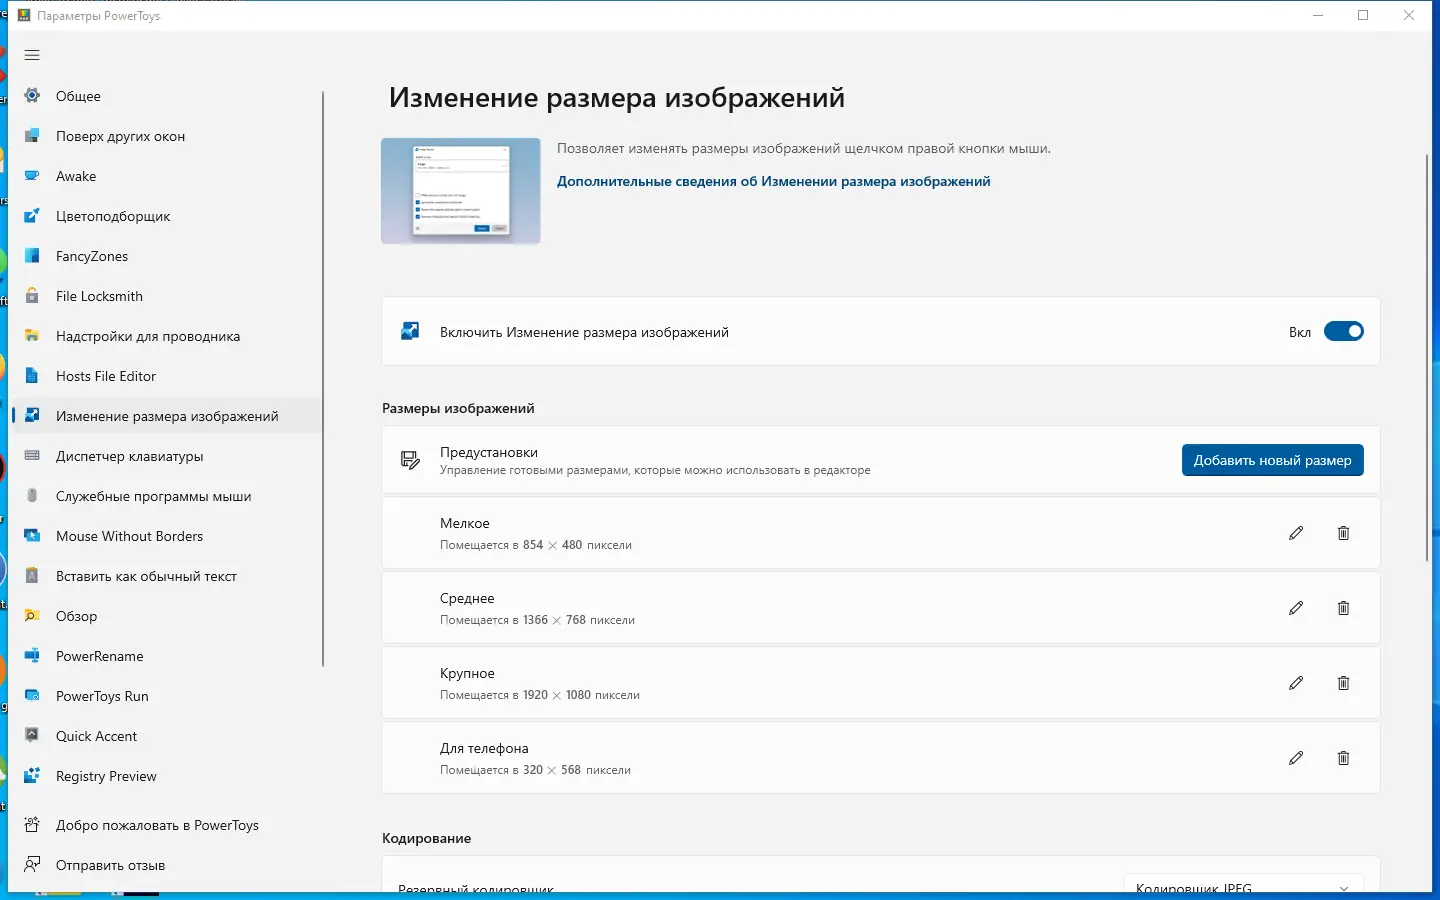This screenshot has width=1440, height=900.
Task: Click the "Обзор" sidebar icon
Action: click(x=32, y=616)
